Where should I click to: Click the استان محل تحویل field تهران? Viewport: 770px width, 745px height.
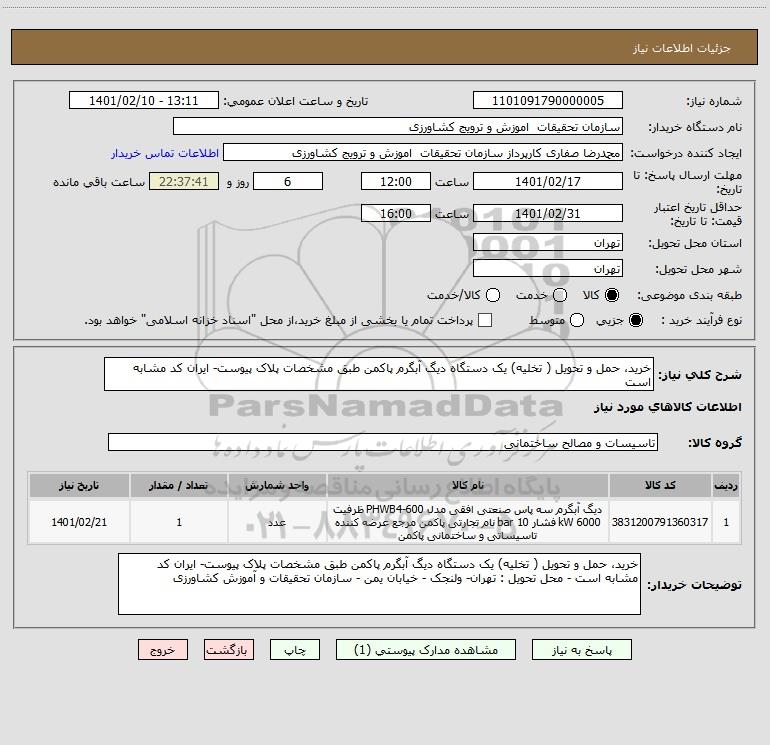pyautogui.click(x=548, y=243)
